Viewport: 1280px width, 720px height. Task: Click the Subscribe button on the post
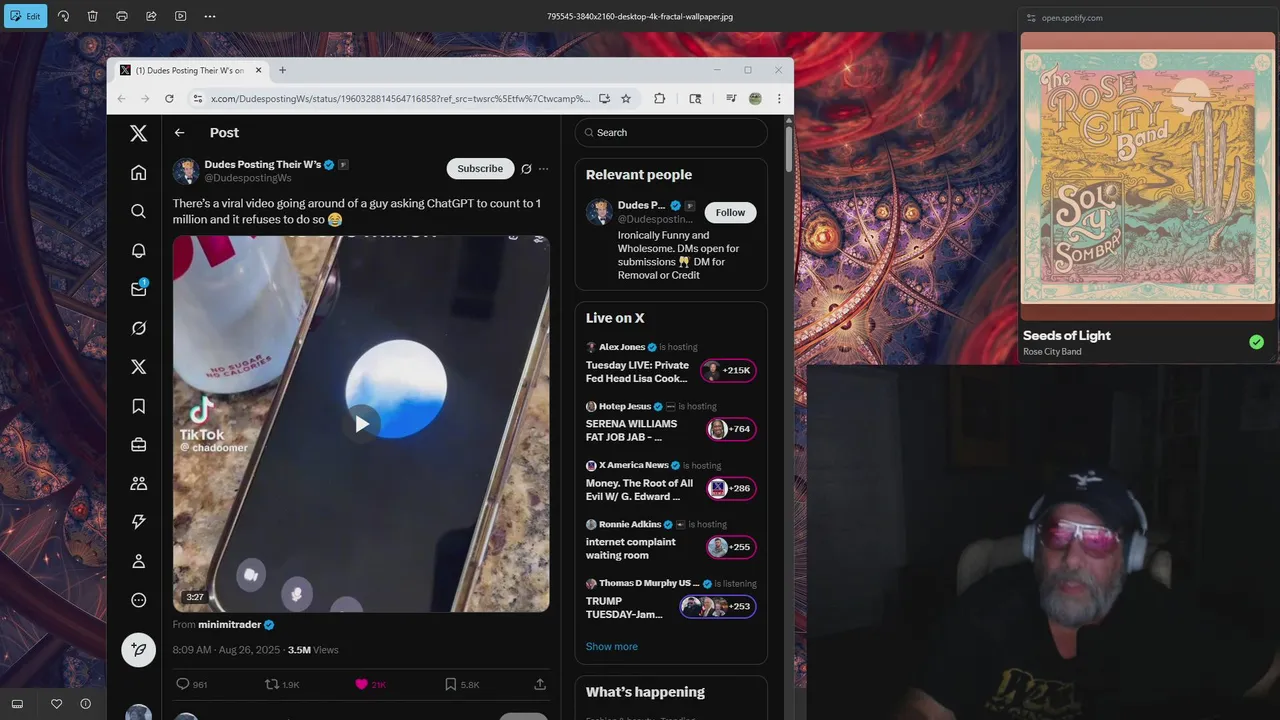[x=480, y=168]
